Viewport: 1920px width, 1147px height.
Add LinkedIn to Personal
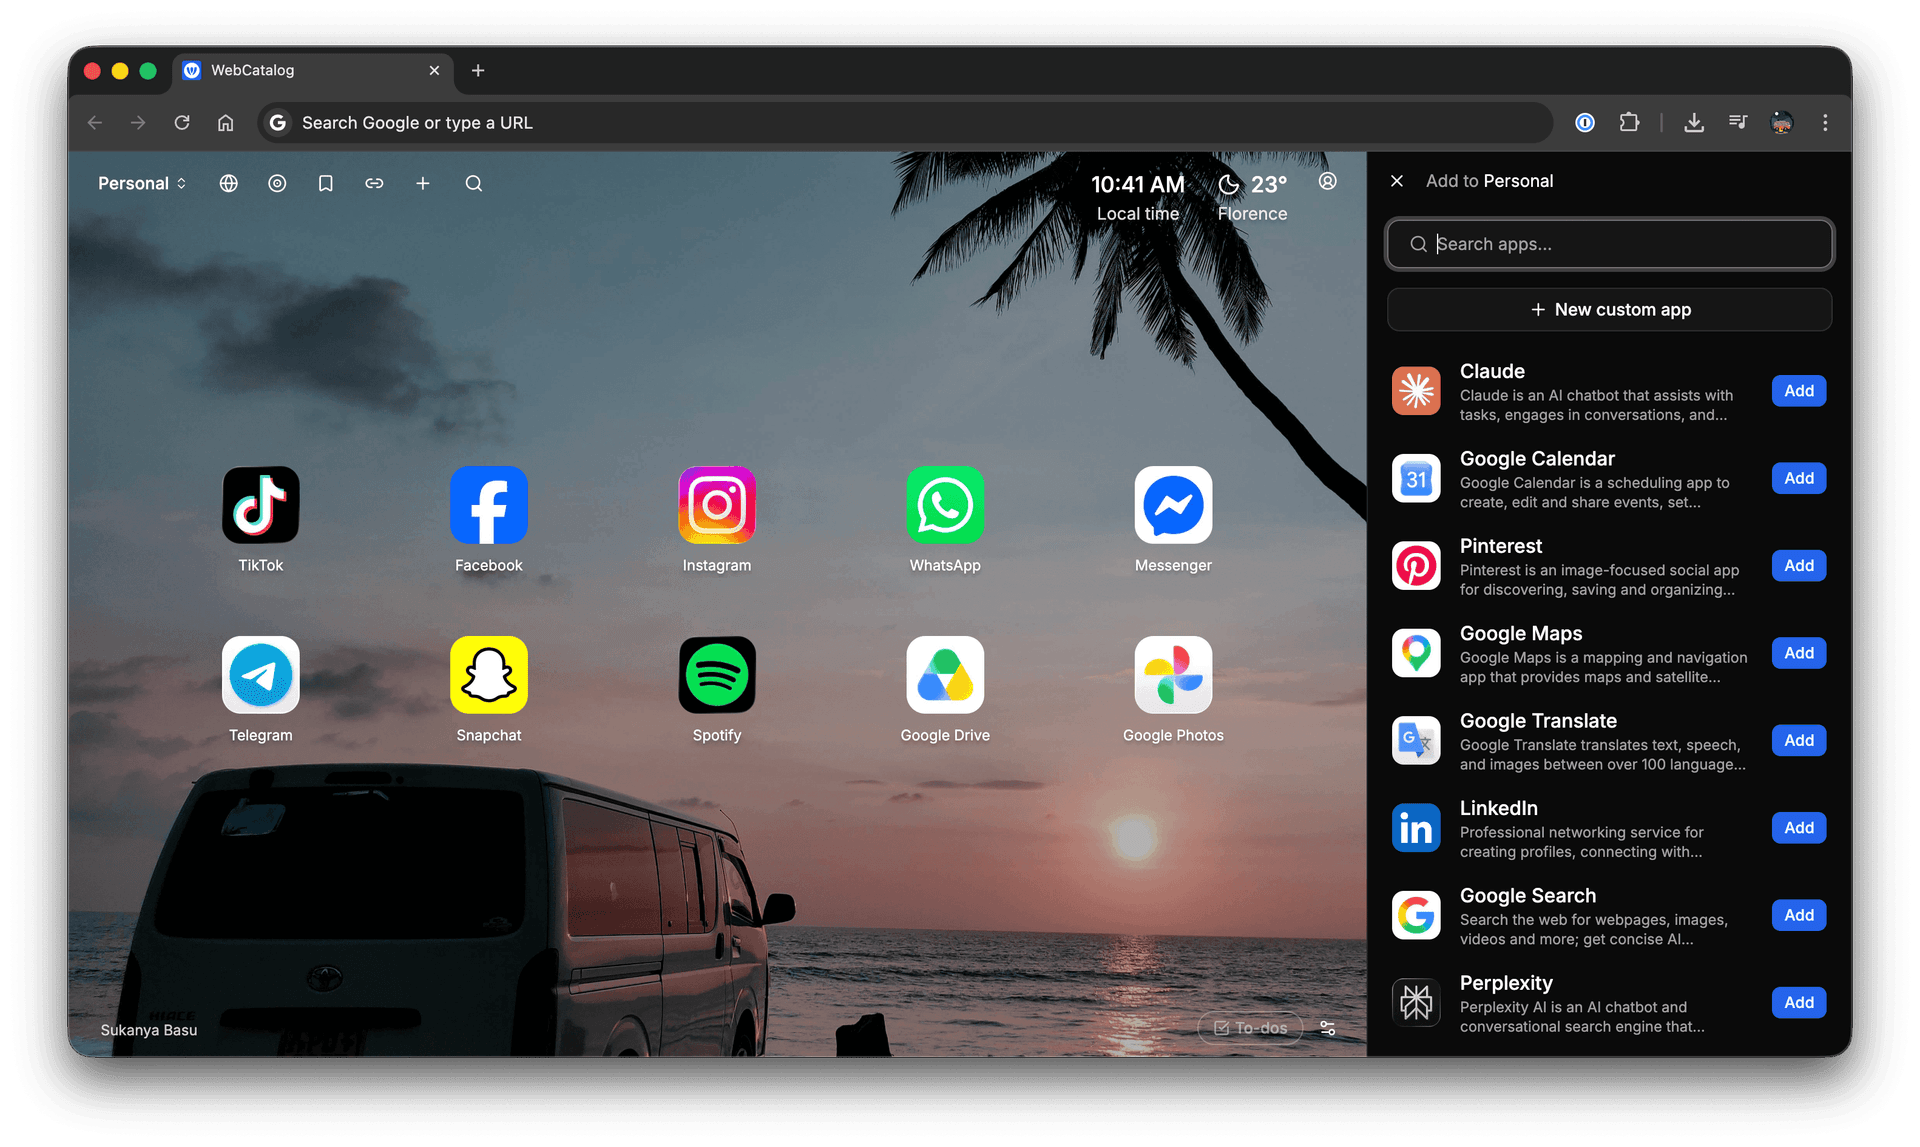coord(1798,828)
